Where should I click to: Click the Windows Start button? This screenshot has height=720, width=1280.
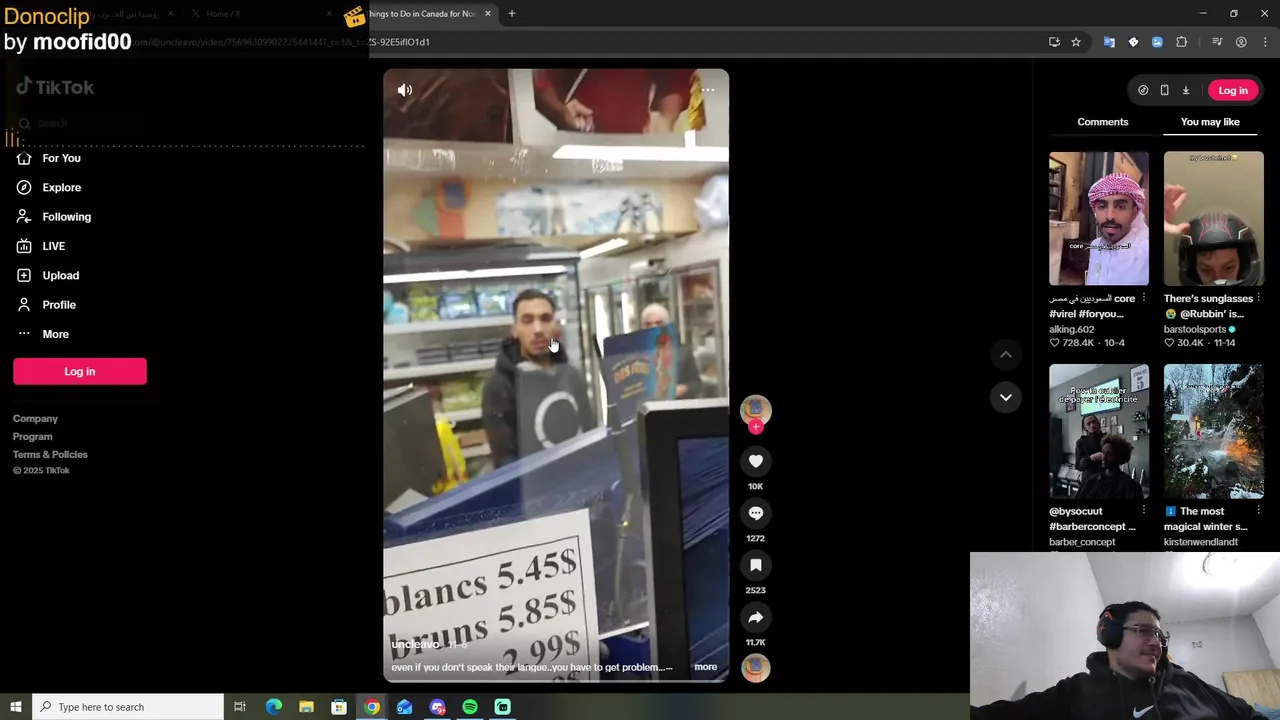coord(15,707)
